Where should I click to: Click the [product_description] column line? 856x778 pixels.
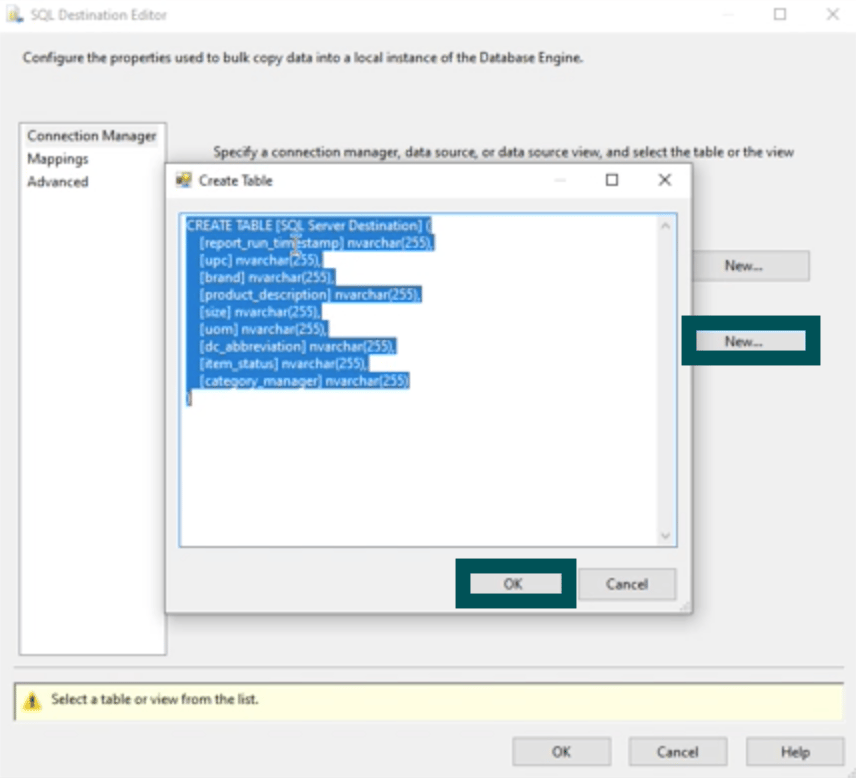click(310, 295)
